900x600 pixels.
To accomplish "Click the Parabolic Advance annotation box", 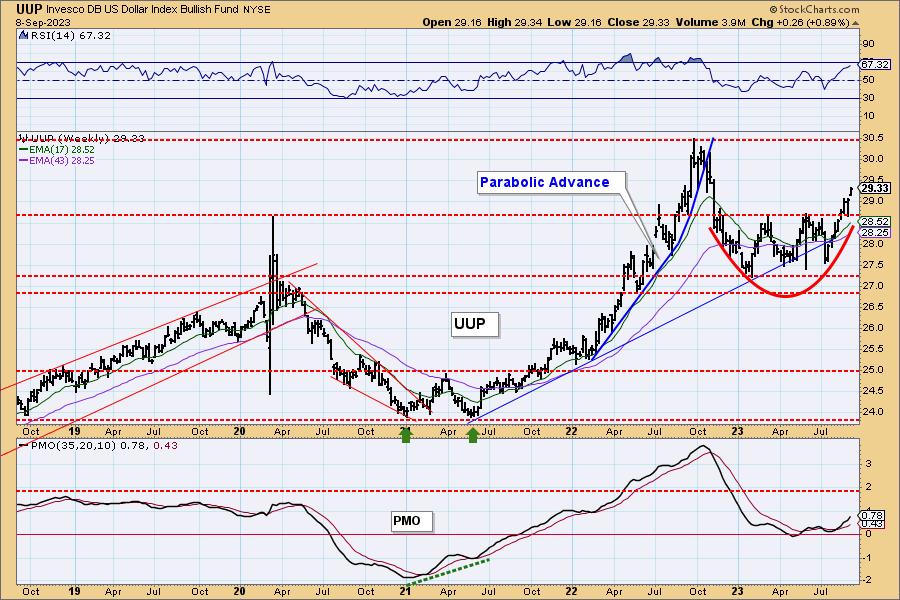I will pyautogui.click(x=550, y=183).
